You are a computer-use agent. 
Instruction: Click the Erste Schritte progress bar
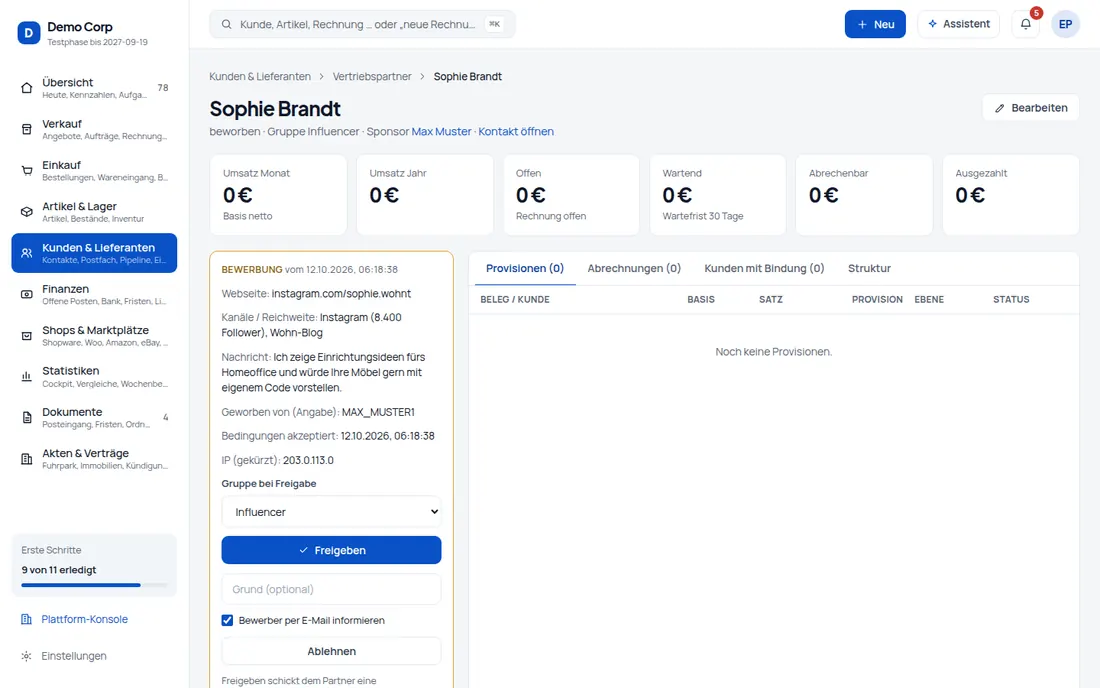point(94,585)
